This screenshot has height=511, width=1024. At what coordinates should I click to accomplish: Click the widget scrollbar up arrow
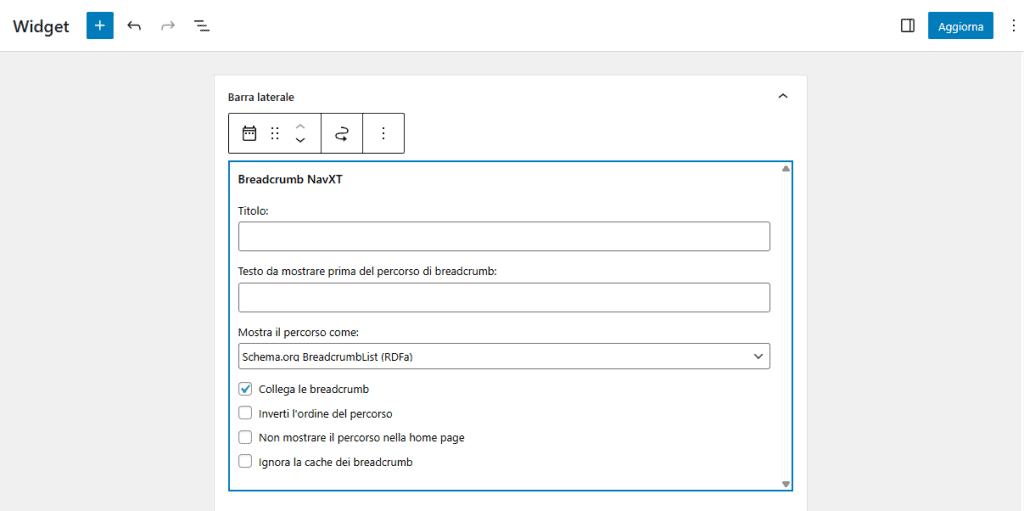[786, 168]
